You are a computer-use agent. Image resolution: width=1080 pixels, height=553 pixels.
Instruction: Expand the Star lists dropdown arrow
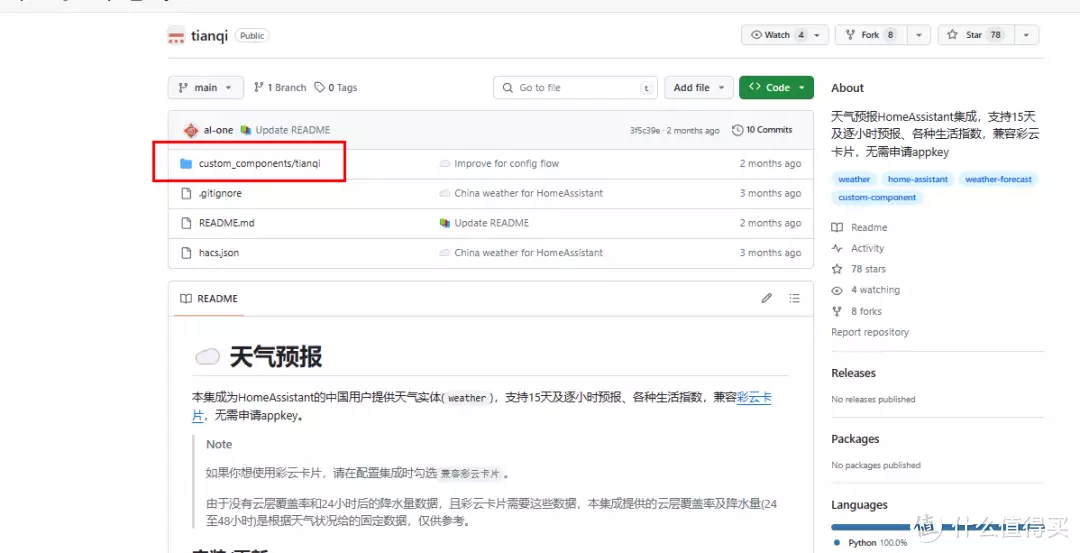[x=1026, y=34]
